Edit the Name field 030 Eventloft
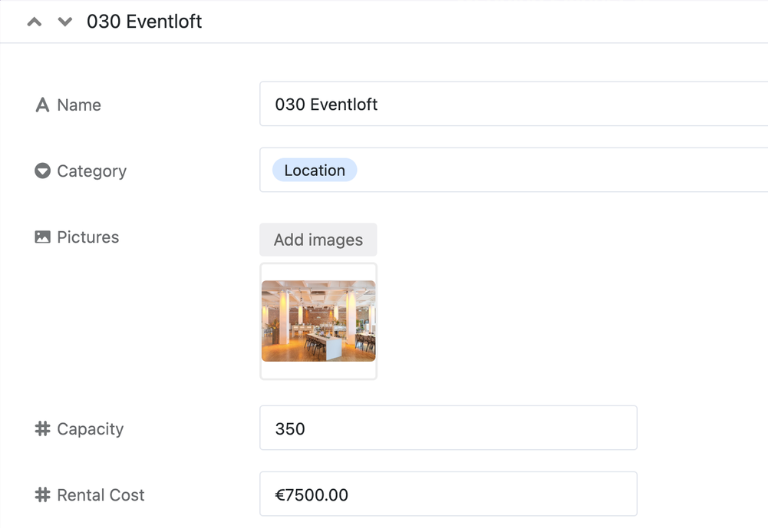Screen dimensions: 768x528 click(x=513, y=104)
